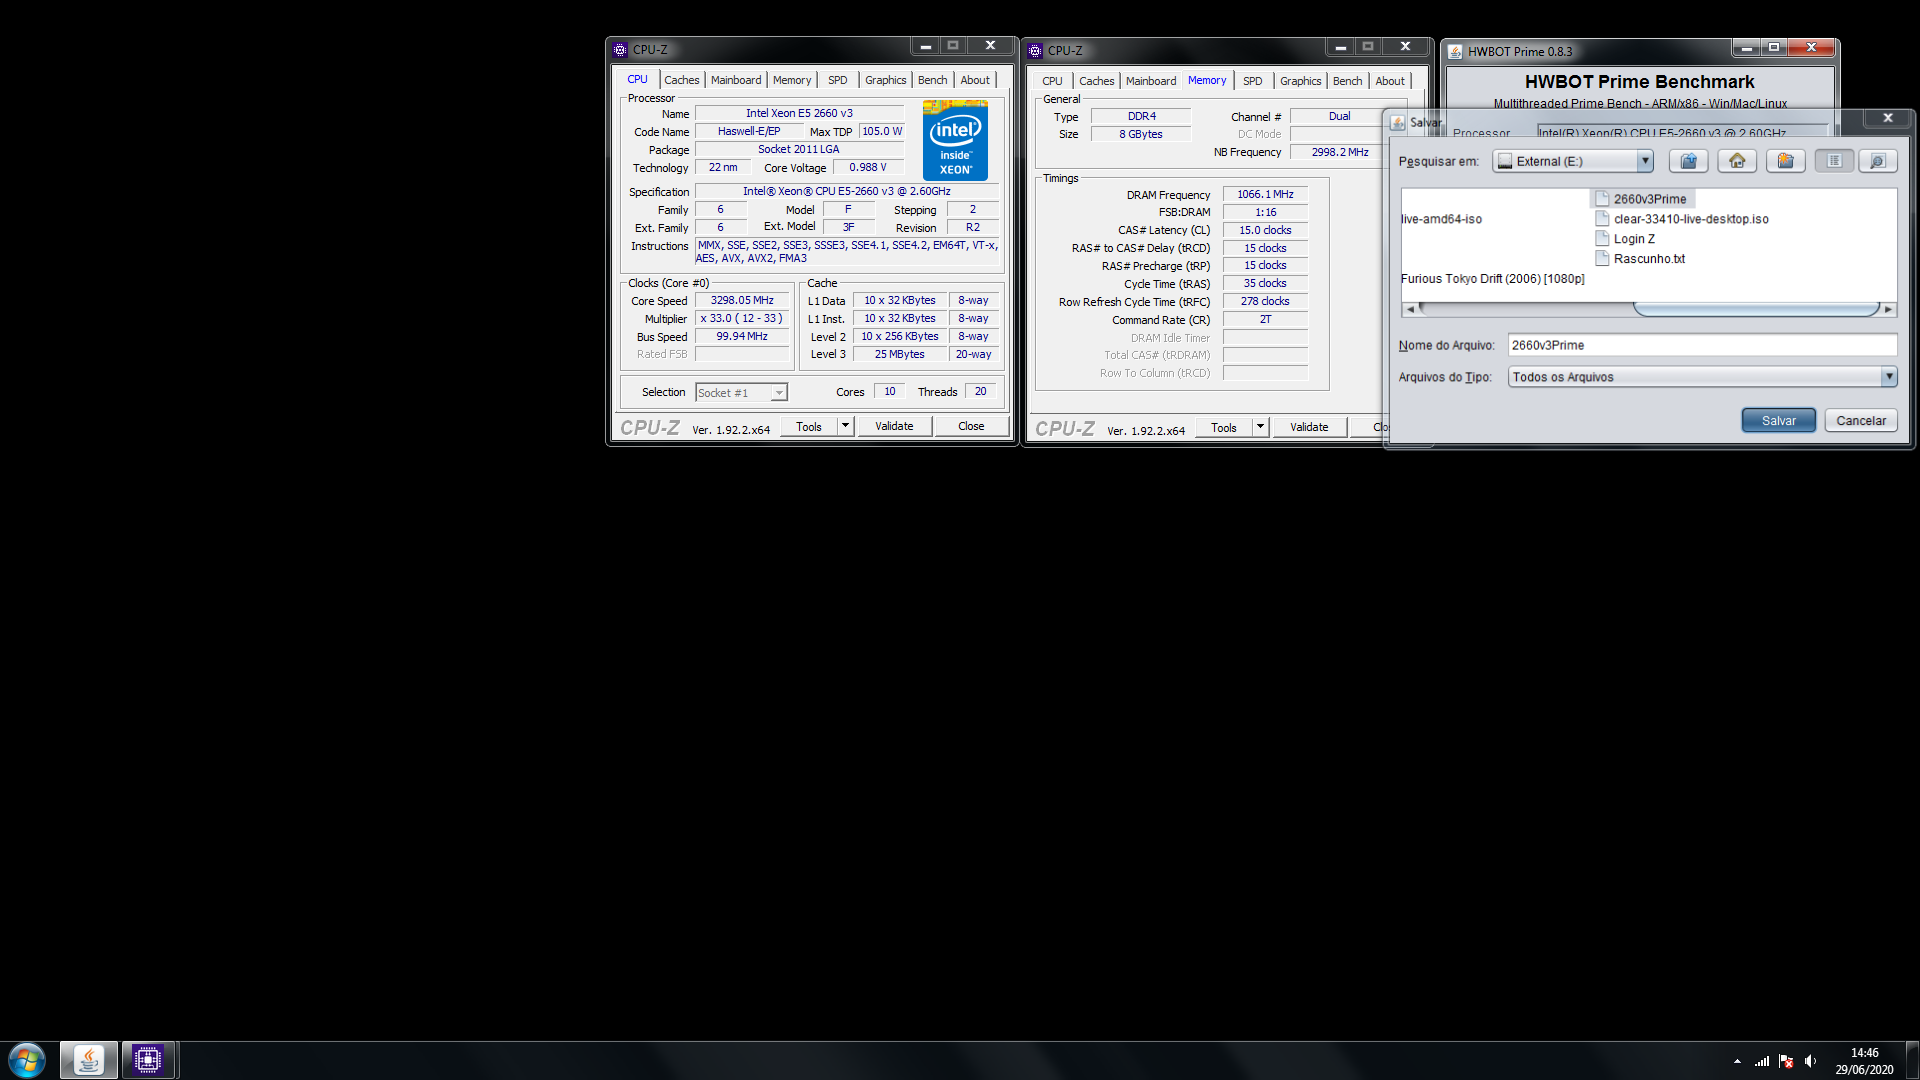1920x1080 pixels.
Task: Select the 2660v3Prime file in the list
Action: (1641, 199)
